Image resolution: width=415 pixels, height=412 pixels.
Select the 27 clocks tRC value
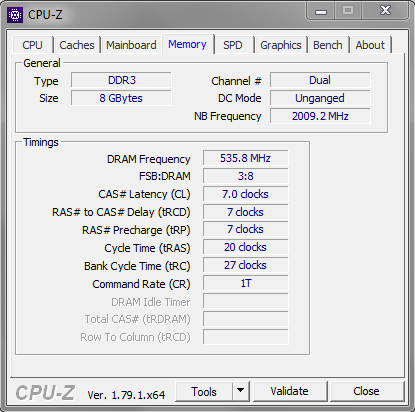pyautogui.click(x=245, y=265)
